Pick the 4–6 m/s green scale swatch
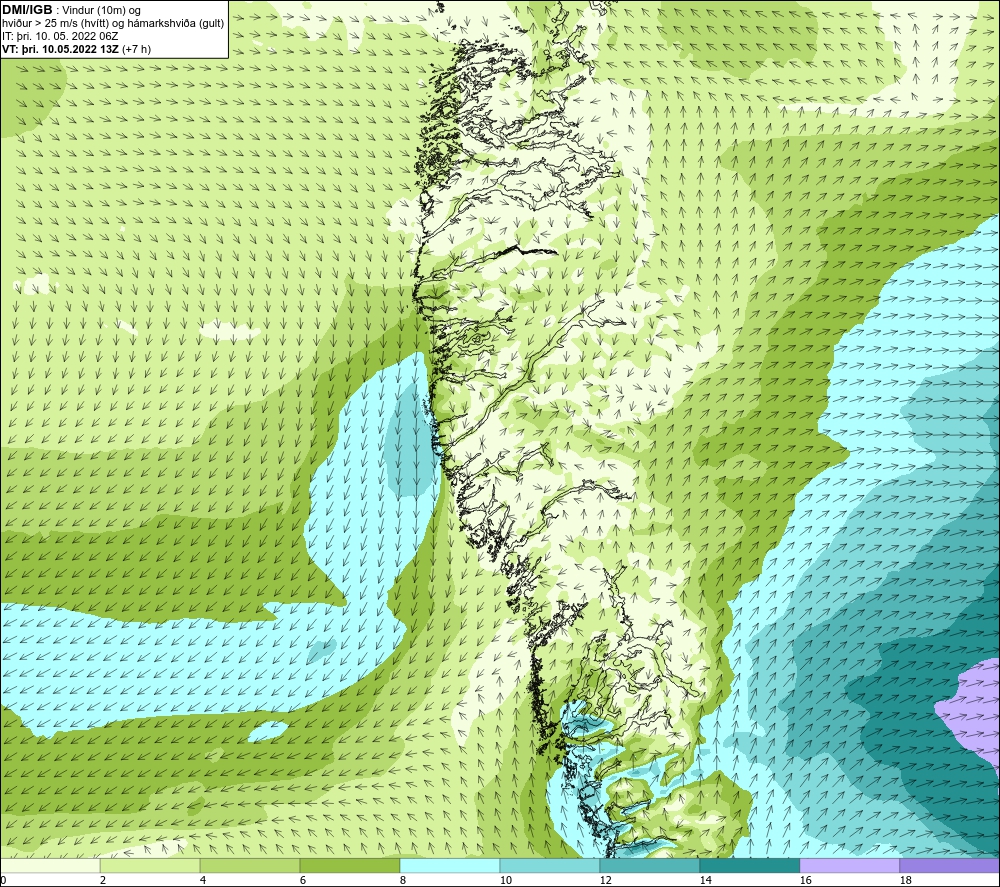Viewport: 1000px width, 887px height. [x=250, y=866]
